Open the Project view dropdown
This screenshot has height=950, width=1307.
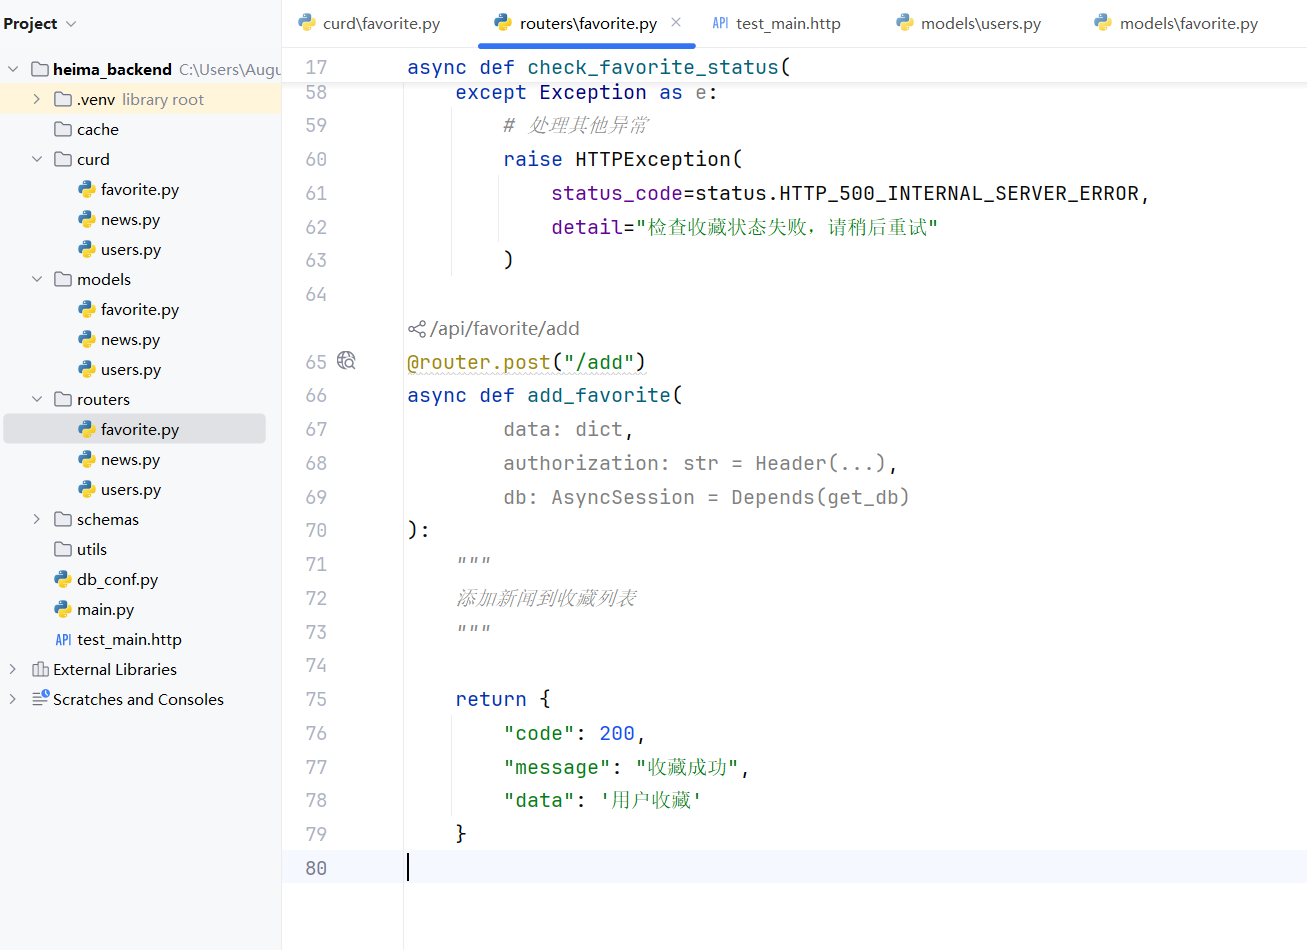click(x=71, y=24)
